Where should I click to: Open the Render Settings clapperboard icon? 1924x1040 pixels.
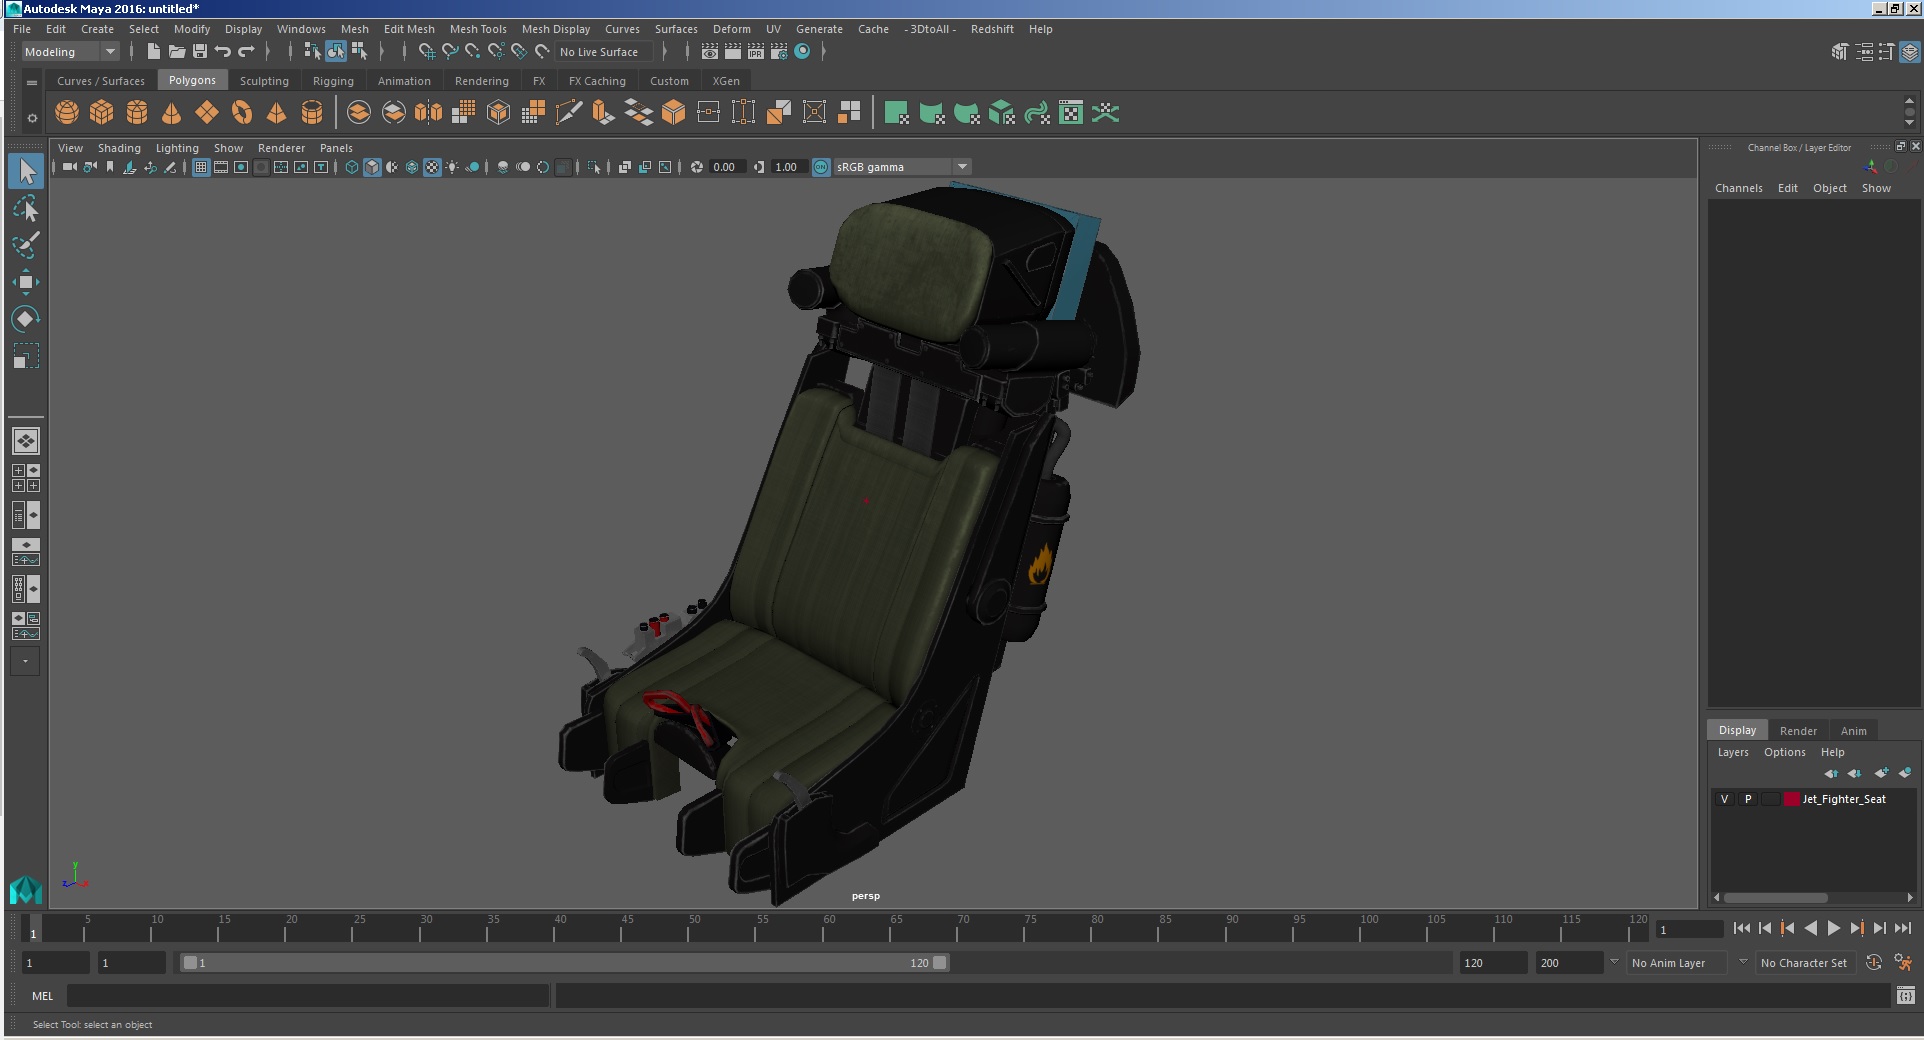pos(779,52)
